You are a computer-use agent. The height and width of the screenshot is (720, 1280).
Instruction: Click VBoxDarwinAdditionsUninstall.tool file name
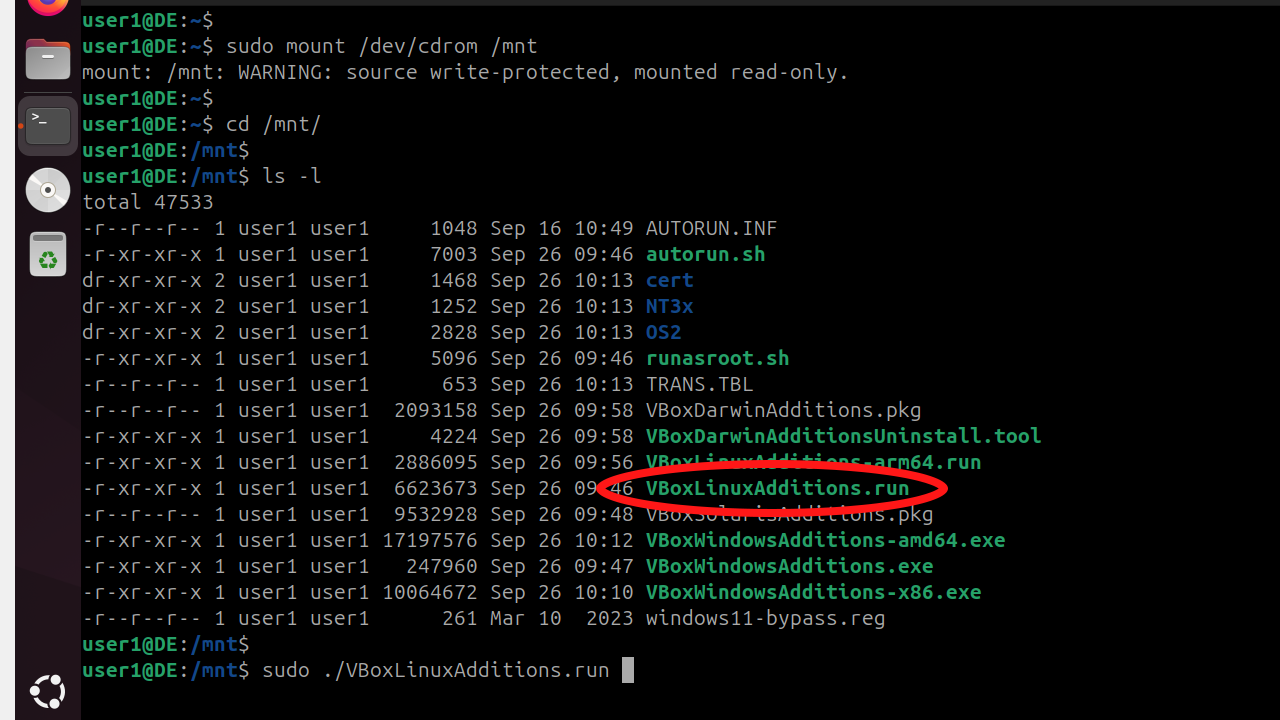843,436
